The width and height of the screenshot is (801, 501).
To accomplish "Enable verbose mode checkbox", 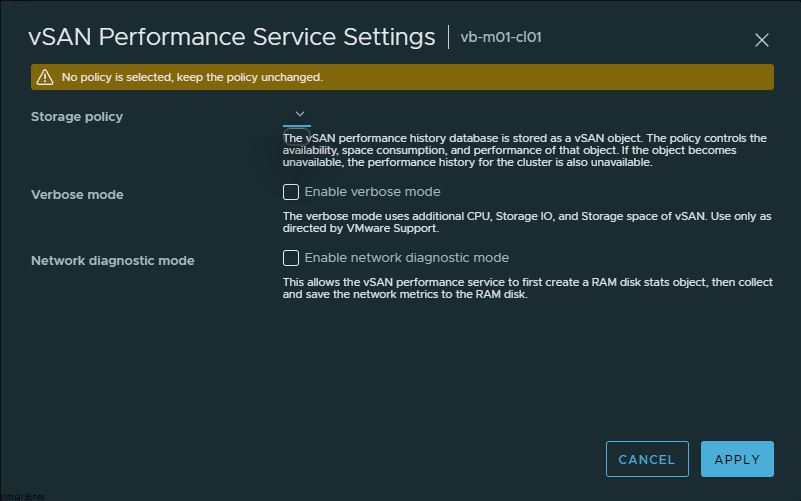I will (x=291, y=192).
